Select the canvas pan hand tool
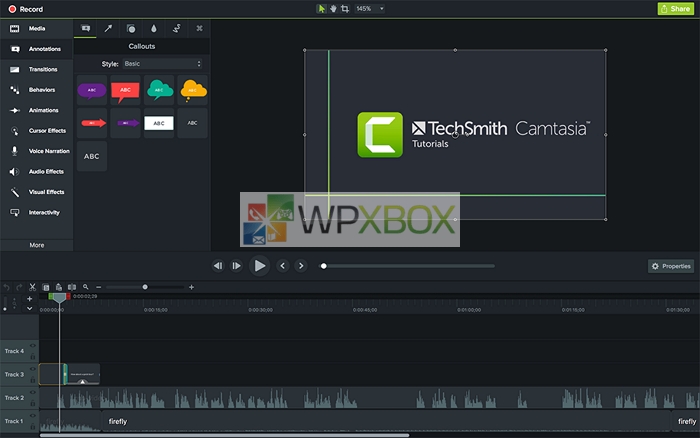The image size is (700, 438). pos(333,8)
